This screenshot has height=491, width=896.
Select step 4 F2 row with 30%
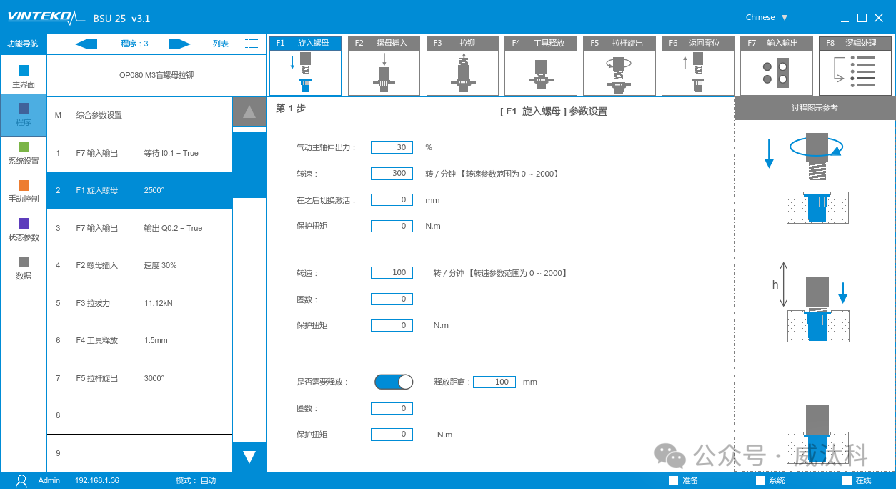(x=139, y=265)
